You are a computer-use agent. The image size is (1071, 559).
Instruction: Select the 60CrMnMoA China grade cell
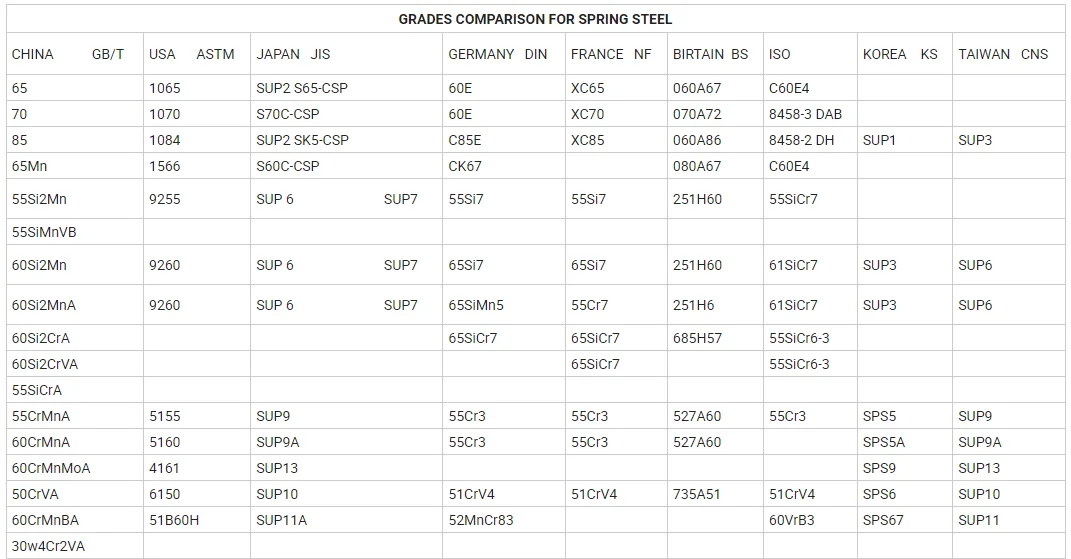[x=75, y=468]
